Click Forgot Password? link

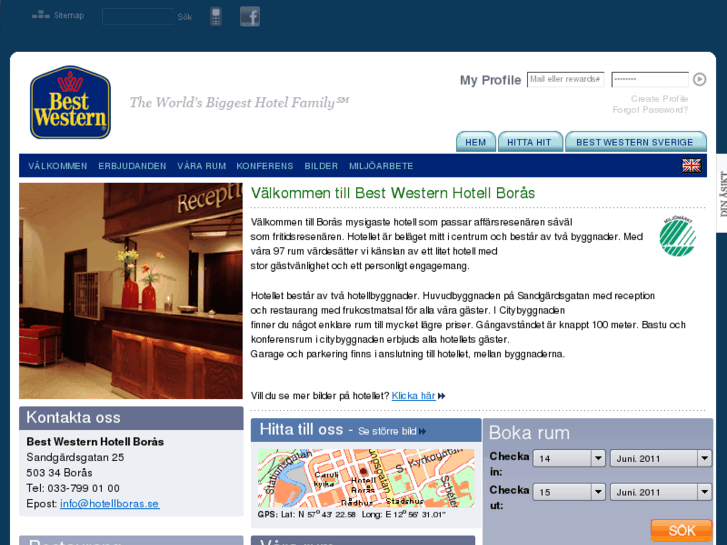650,110
